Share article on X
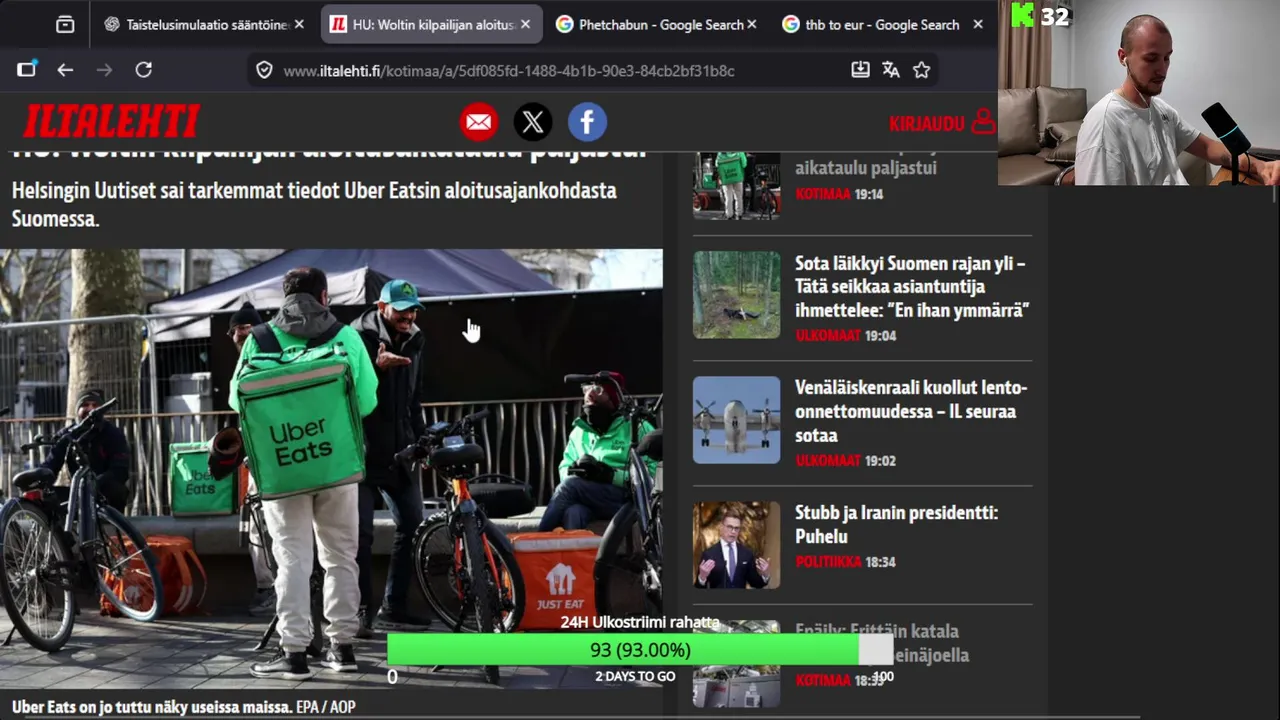 533,122
